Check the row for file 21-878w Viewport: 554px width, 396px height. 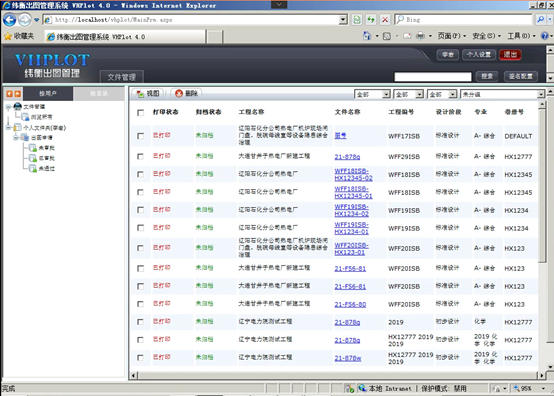(141, 357)
